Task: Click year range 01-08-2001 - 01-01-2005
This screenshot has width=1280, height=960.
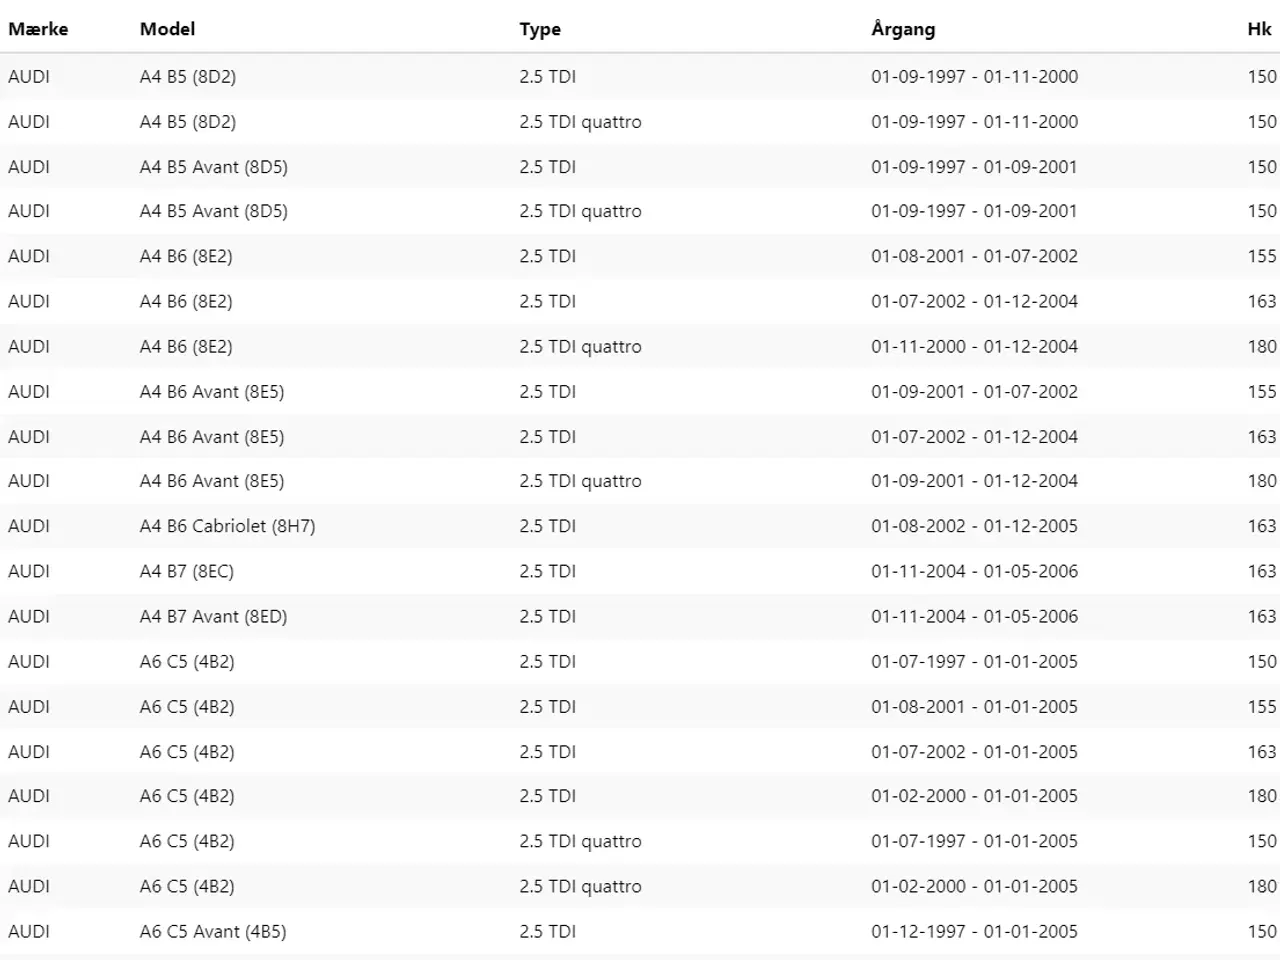Action: 974,706
